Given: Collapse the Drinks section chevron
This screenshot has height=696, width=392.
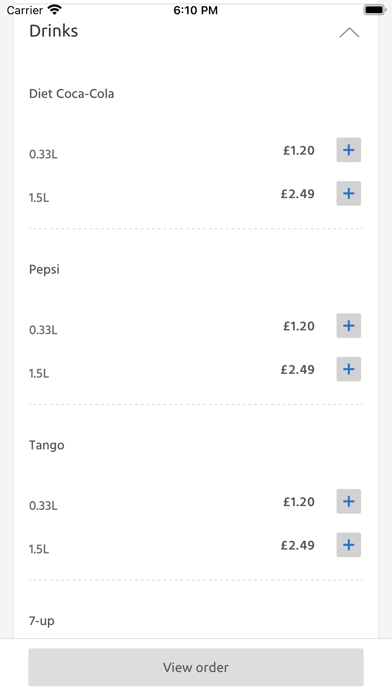Looking at the screenshot, I should (349, 32).
